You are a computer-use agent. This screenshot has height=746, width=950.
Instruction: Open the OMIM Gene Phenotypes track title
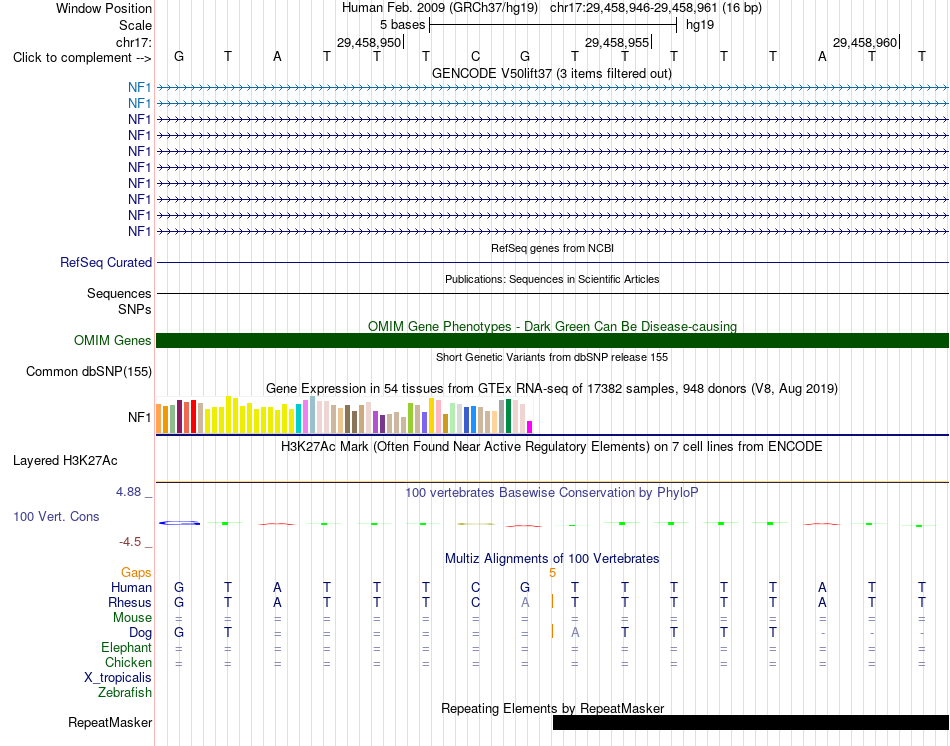[x=552, y=326]
